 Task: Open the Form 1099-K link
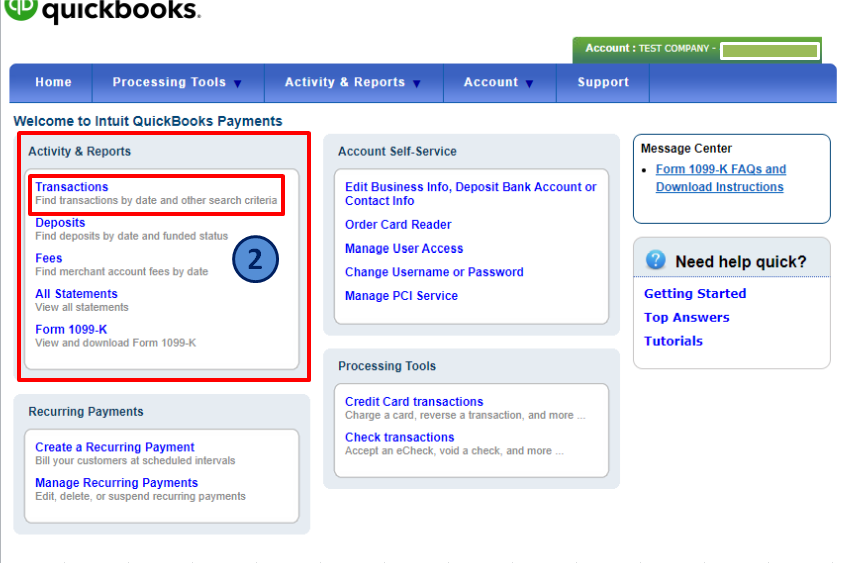(x=71, y=329)
